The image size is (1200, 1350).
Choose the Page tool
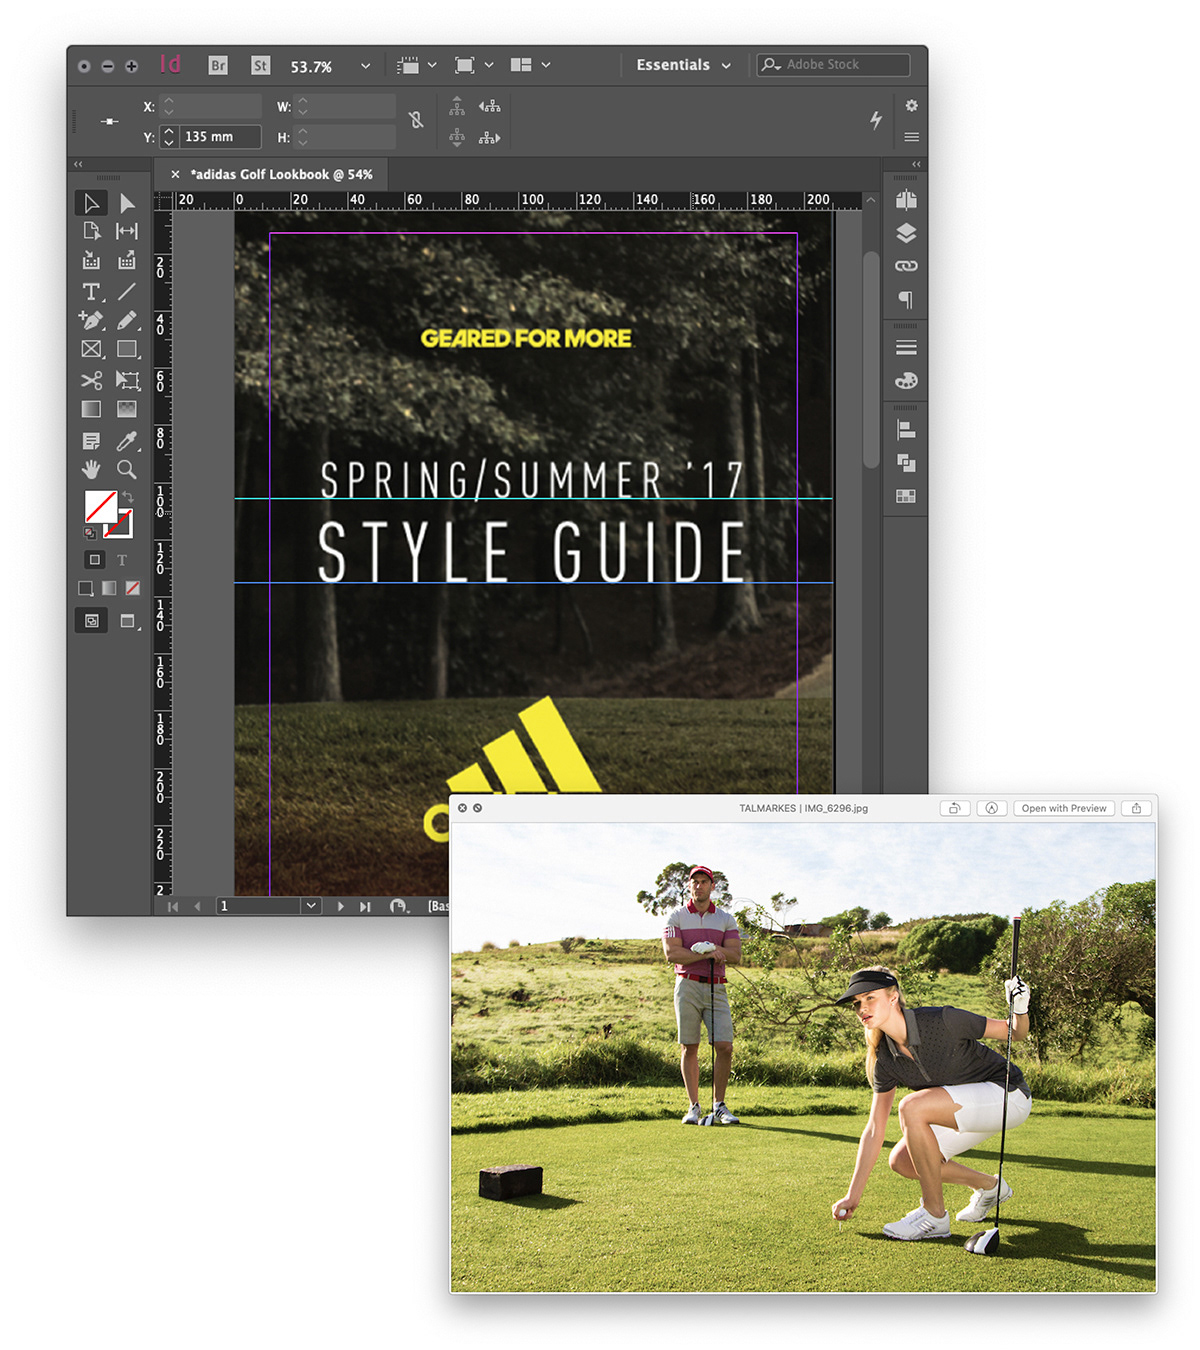coord(91,231)
